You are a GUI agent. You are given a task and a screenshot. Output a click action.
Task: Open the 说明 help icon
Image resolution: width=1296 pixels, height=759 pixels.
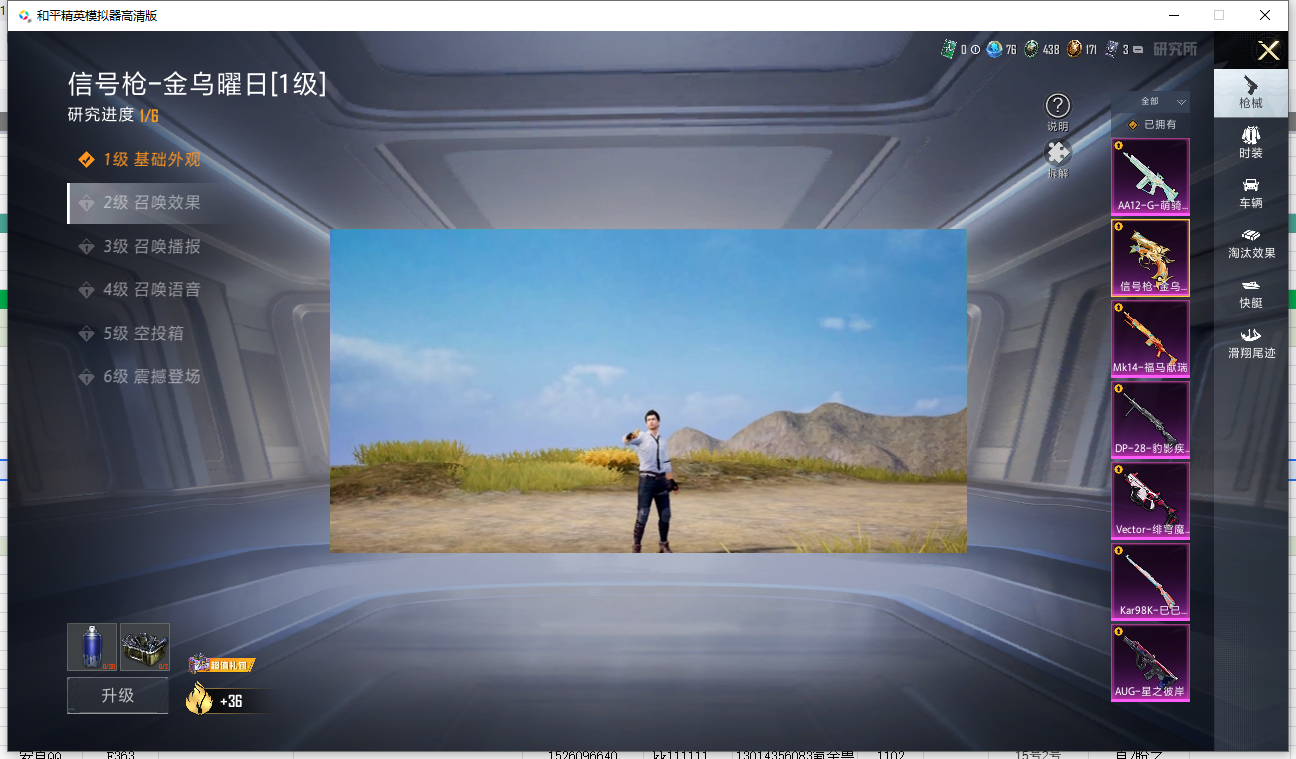(1058, 105)
